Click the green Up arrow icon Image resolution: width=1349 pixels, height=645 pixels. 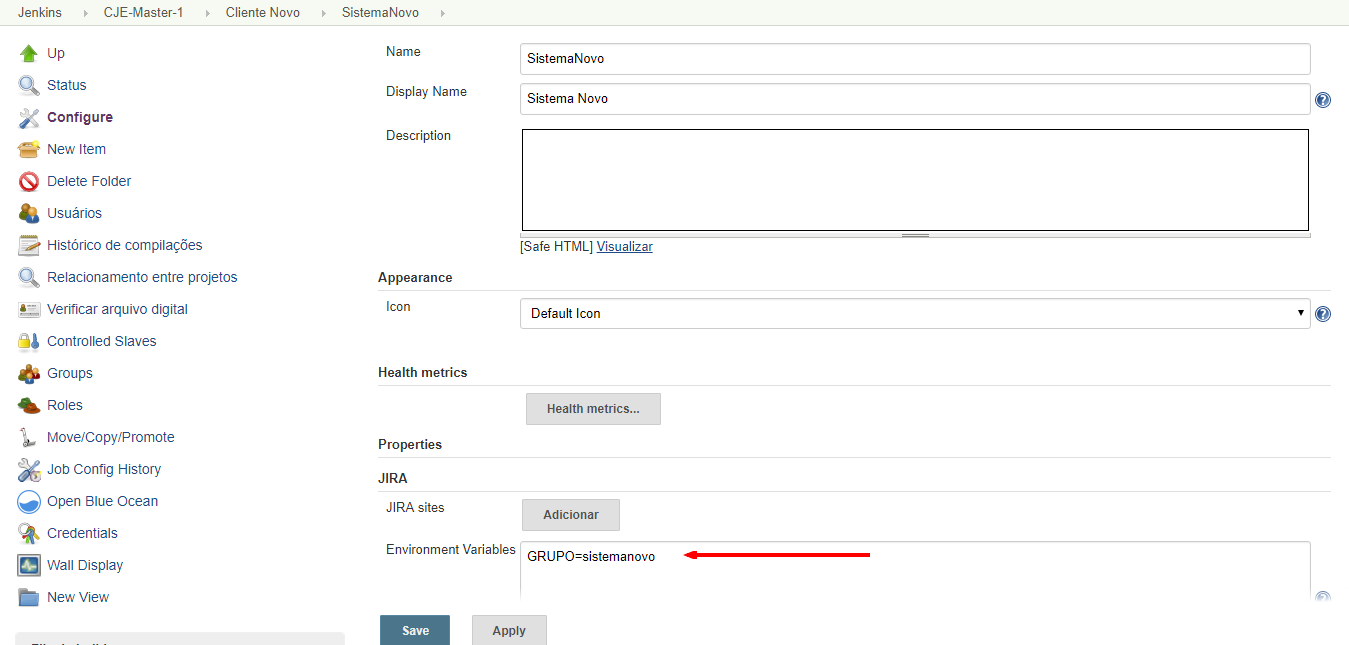click(28, 53)
